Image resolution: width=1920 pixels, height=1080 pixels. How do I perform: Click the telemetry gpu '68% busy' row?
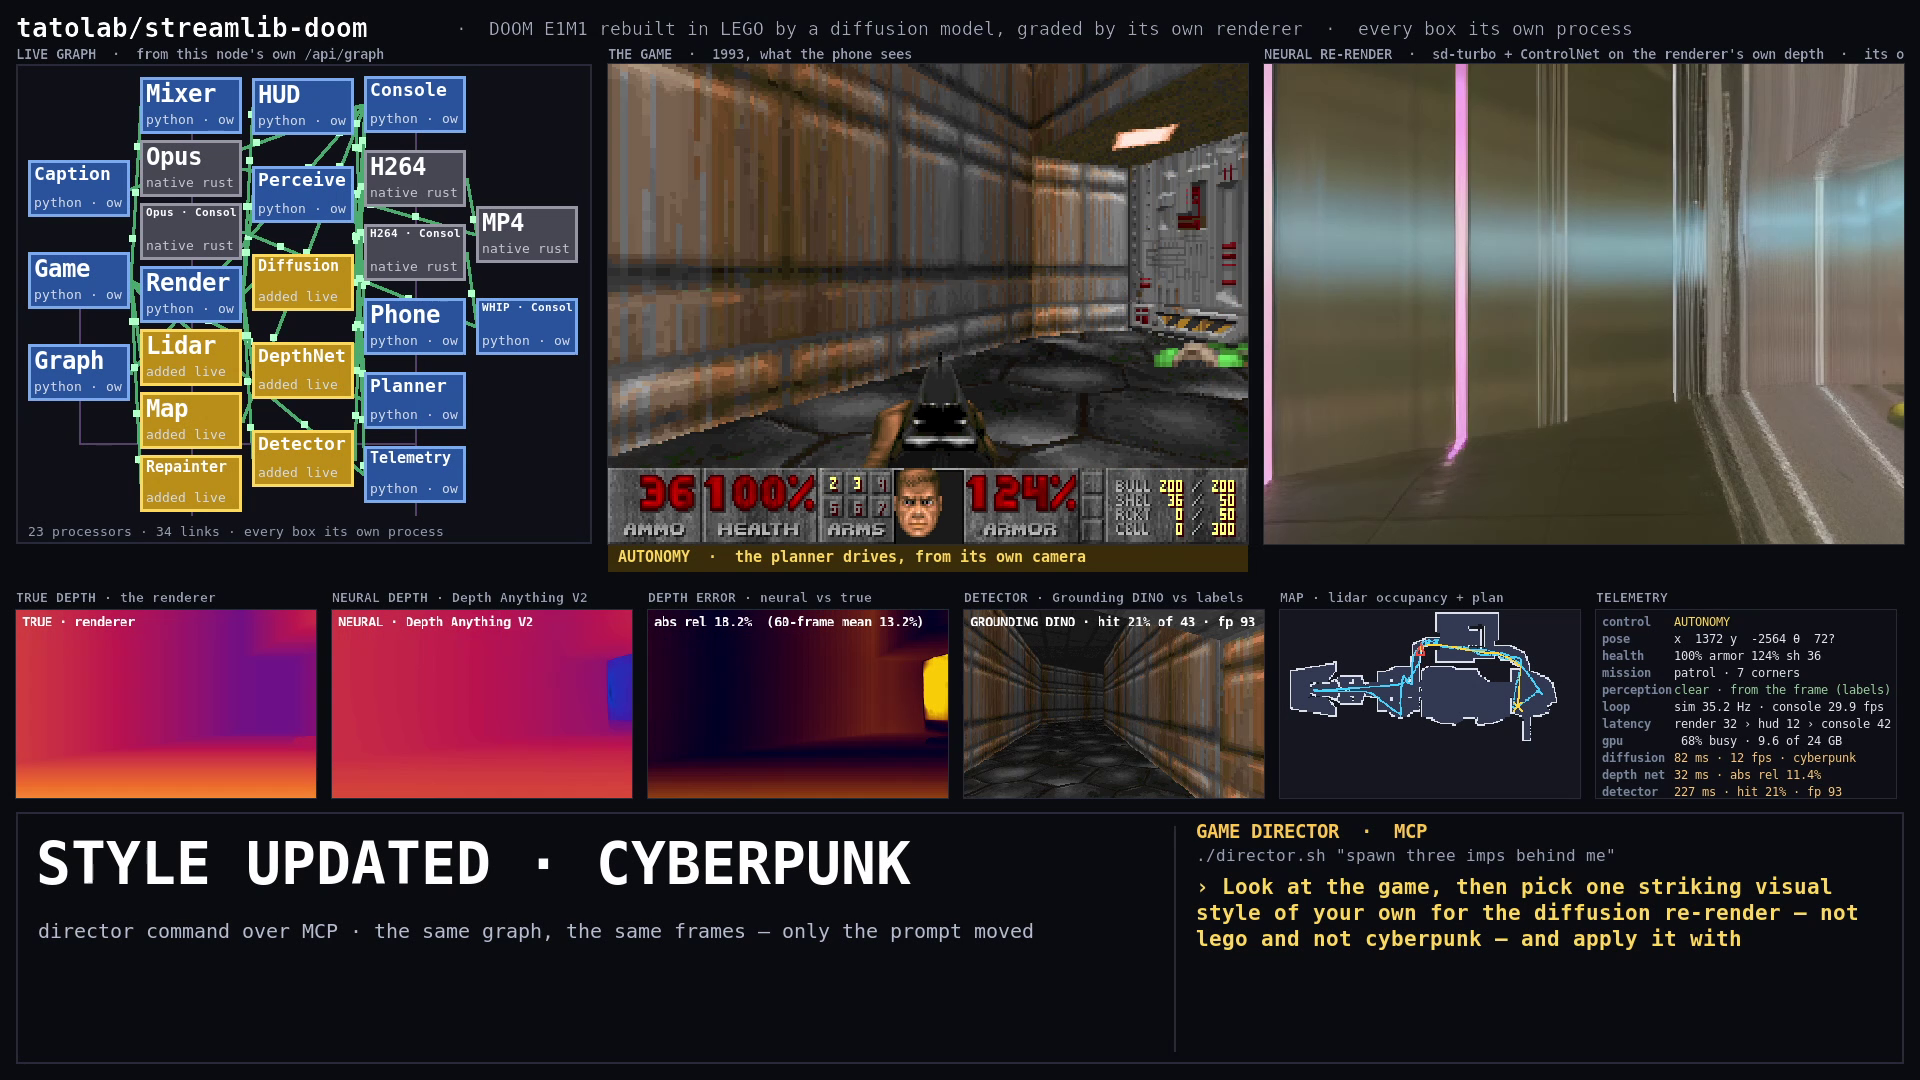(1746, 741)
